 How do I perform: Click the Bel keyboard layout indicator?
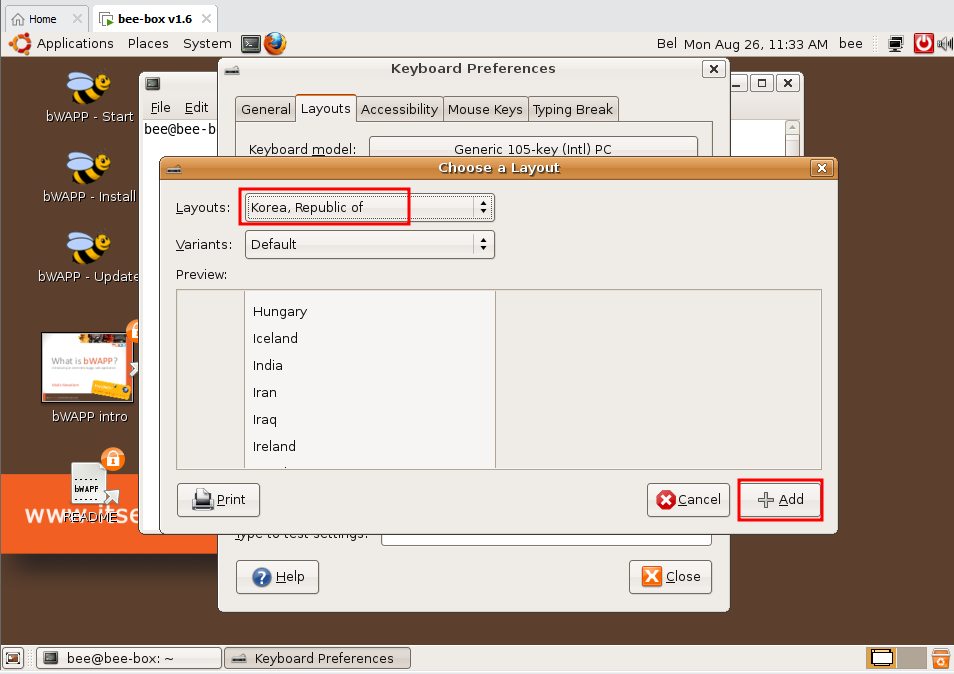click(x=666, y=44)
